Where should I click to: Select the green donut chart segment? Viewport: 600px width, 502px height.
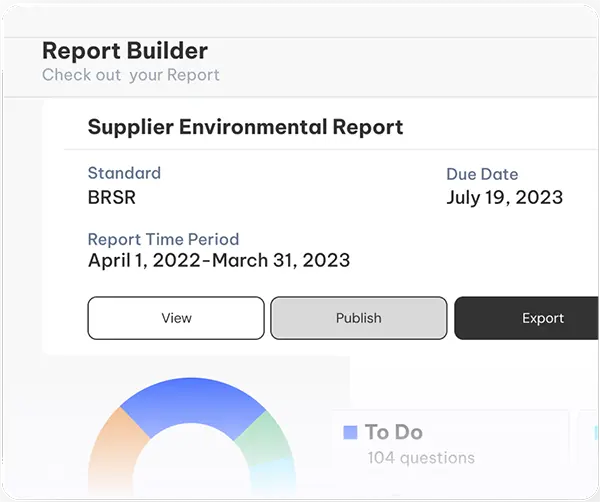pyautogui.click(x=264, y=436)
